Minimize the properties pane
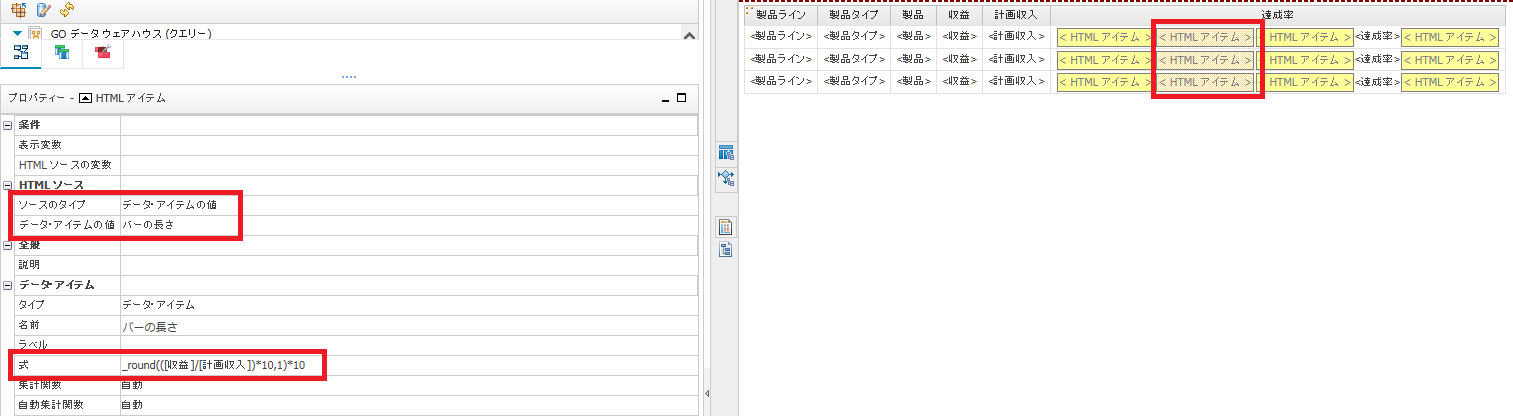Image resolution: width=1513 pixels, height=416 pixels. pos(666,99)
